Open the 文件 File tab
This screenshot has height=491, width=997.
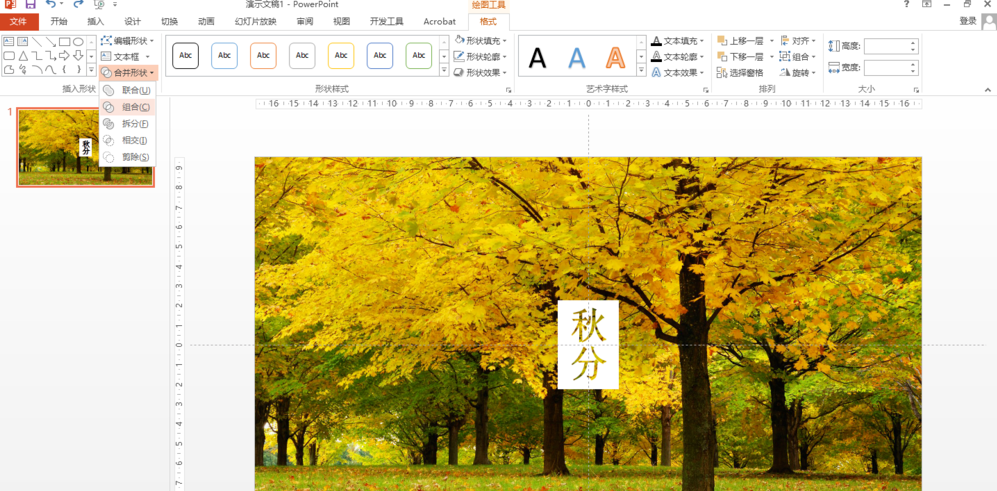coord(19,22)
